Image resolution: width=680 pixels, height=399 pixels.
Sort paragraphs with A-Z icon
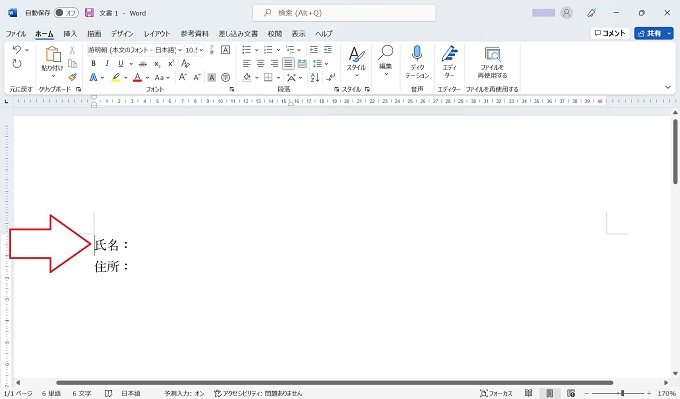pyautogui.click(x=315, y=77)
